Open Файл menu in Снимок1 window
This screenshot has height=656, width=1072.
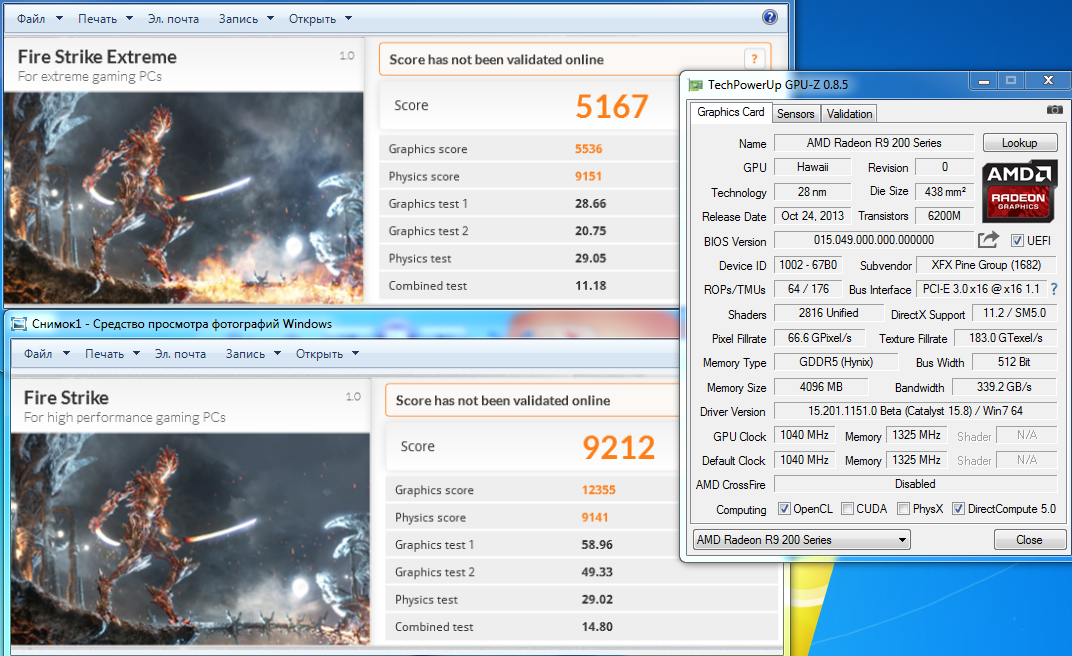pyautogui.click(x=46, y=353)
